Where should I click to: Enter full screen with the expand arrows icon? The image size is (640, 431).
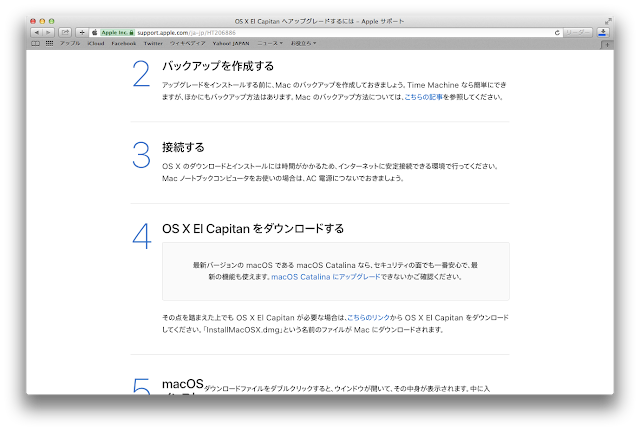point(608,21)
